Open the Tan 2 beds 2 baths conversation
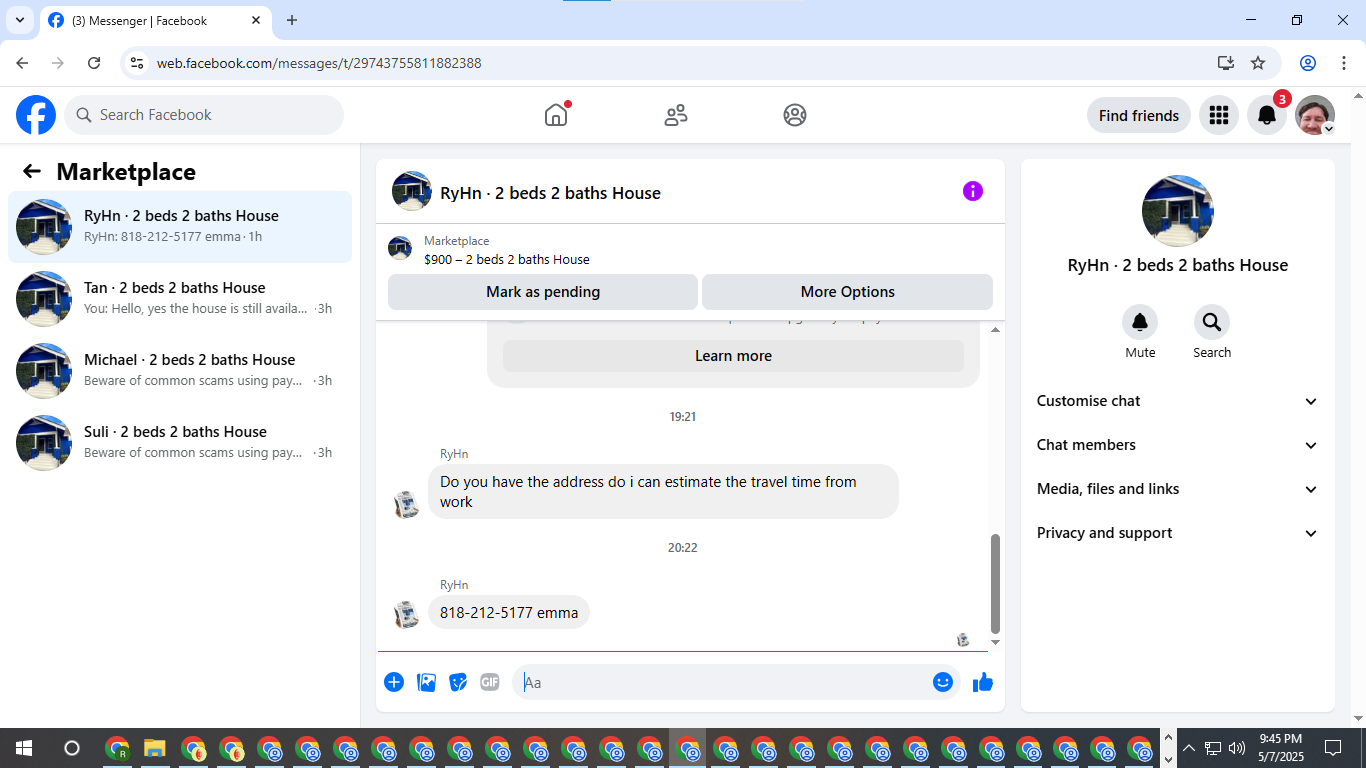1366x768 pixels. coord(180,299)
